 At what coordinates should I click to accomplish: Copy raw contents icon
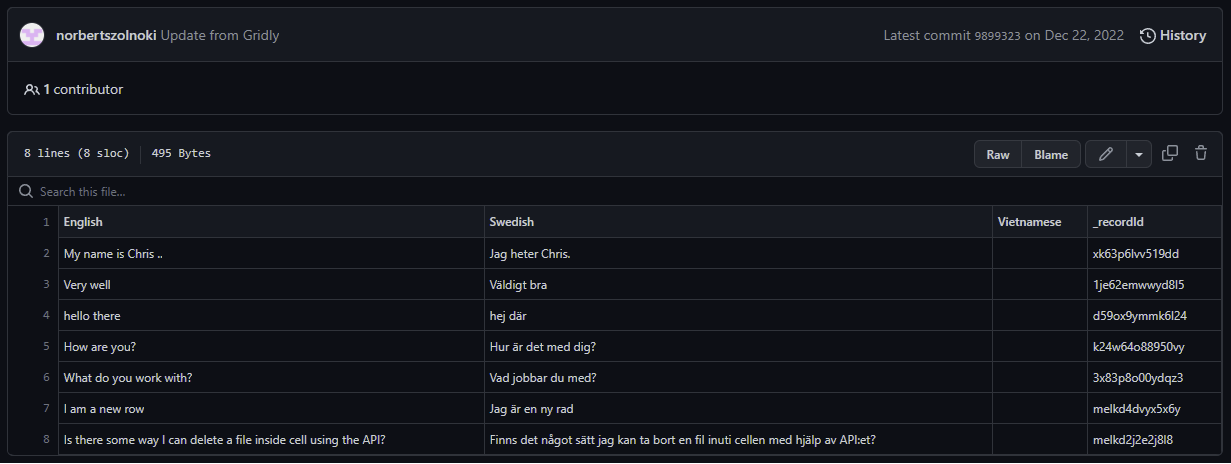click(1170, 153)
